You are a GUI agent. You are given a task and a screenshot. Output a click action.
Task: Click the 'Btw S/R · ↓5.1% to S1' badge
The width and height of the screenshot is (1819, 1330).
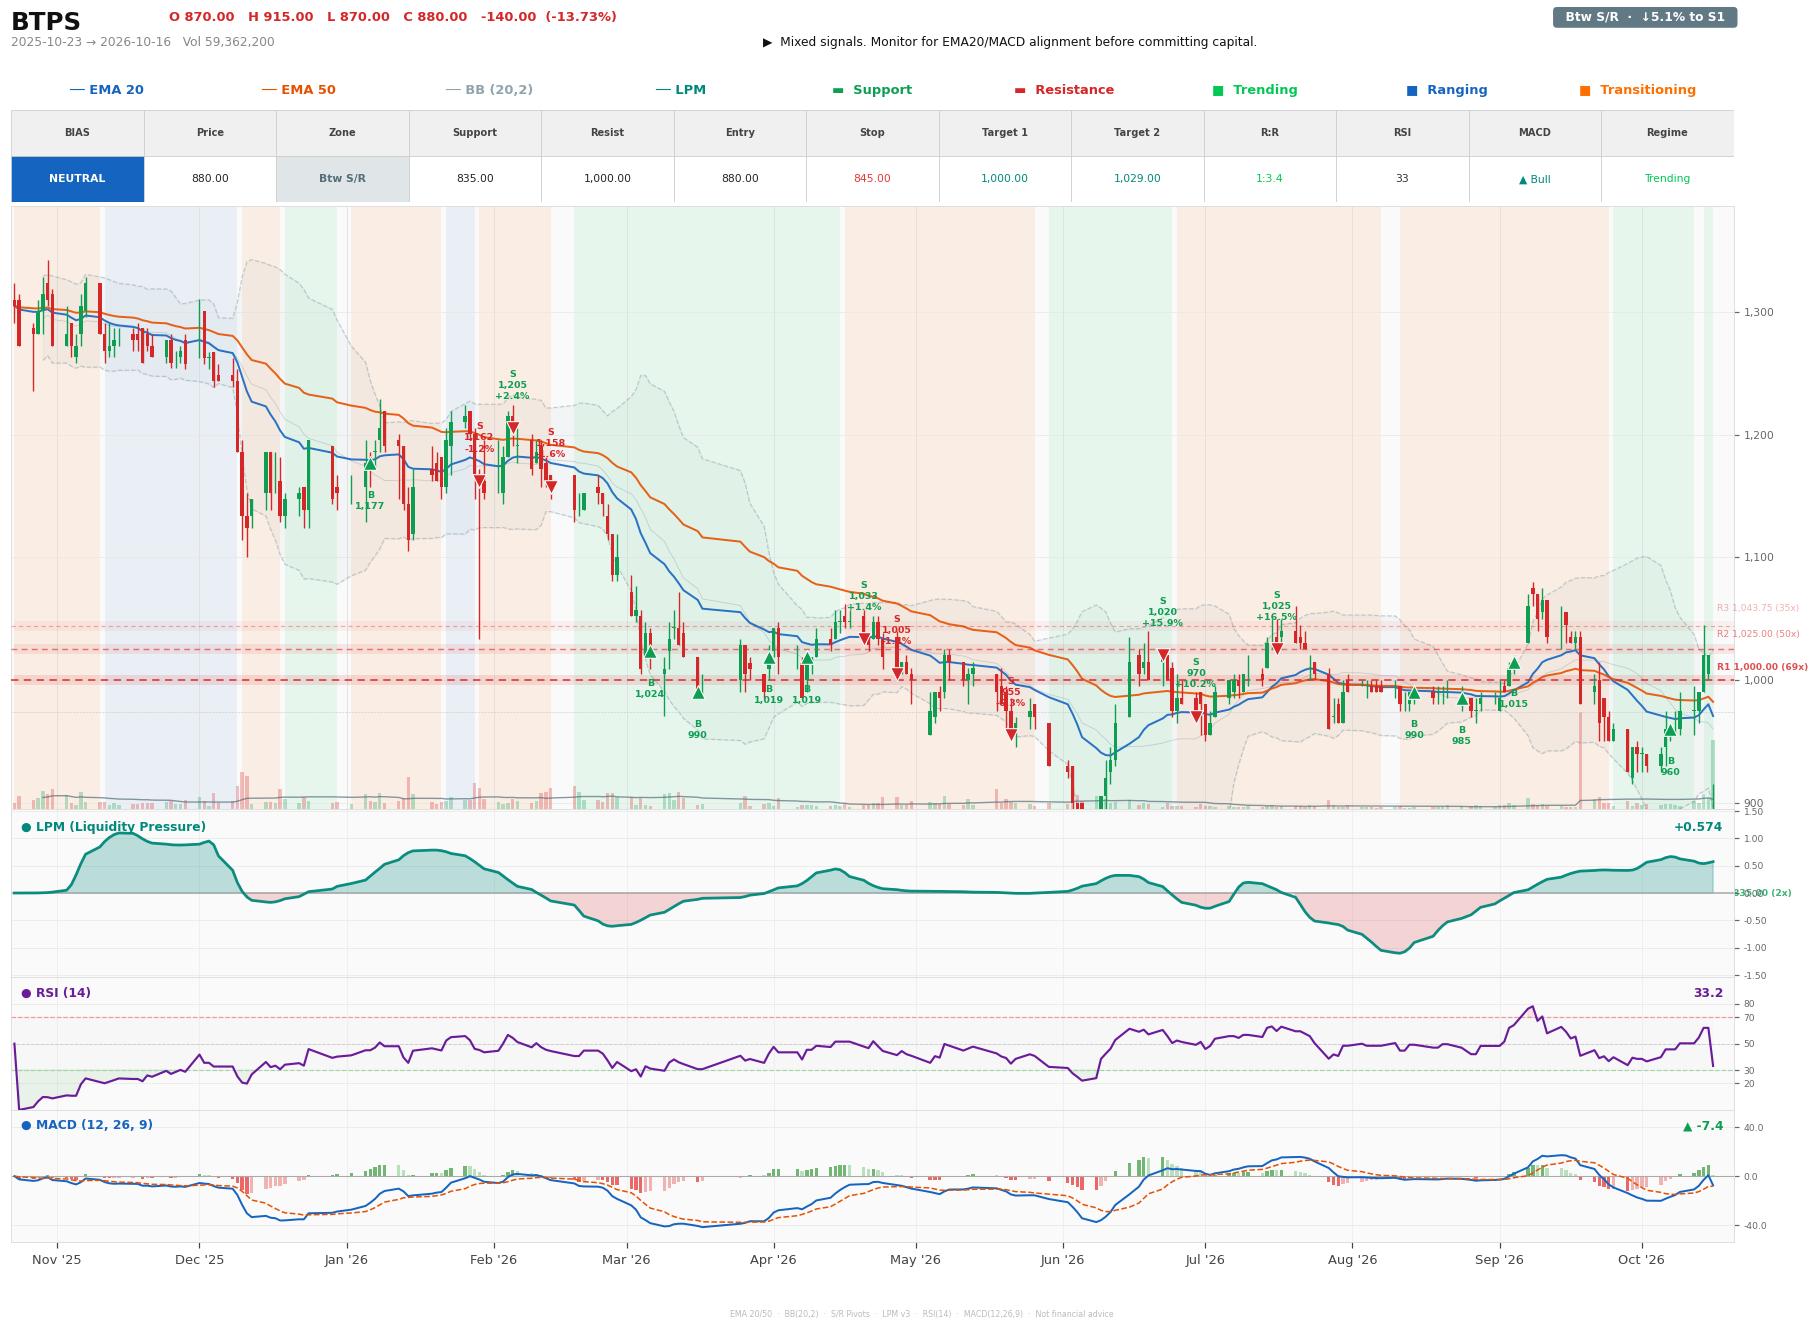pyautogui.click(x=1644, y=17)
